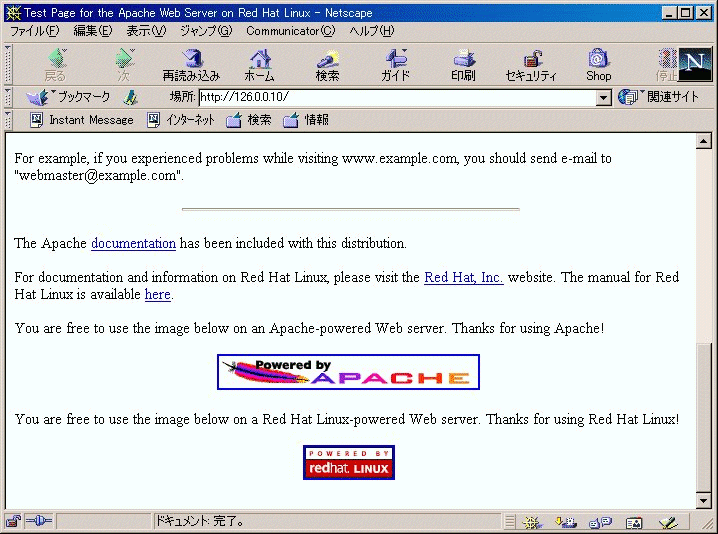Click the Shop toolbar icon

598,65
